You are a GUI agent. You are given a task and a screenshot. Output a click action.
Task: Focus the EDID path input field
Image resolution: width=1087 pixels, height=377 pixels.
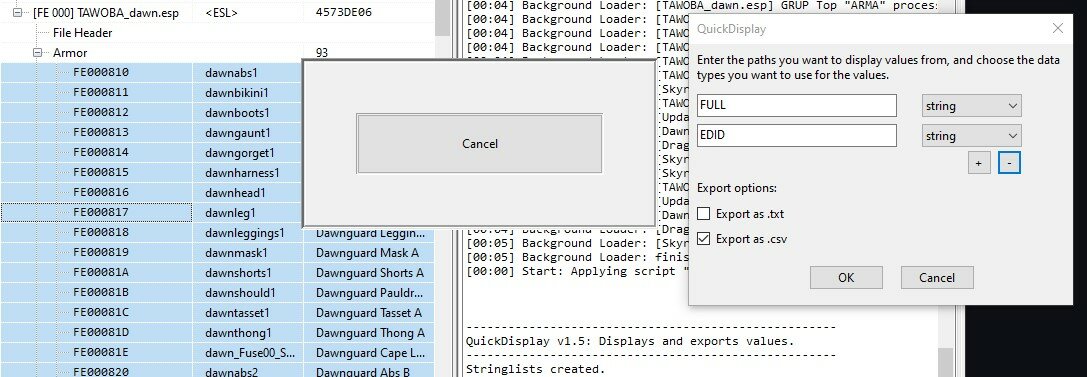point(797,136)
